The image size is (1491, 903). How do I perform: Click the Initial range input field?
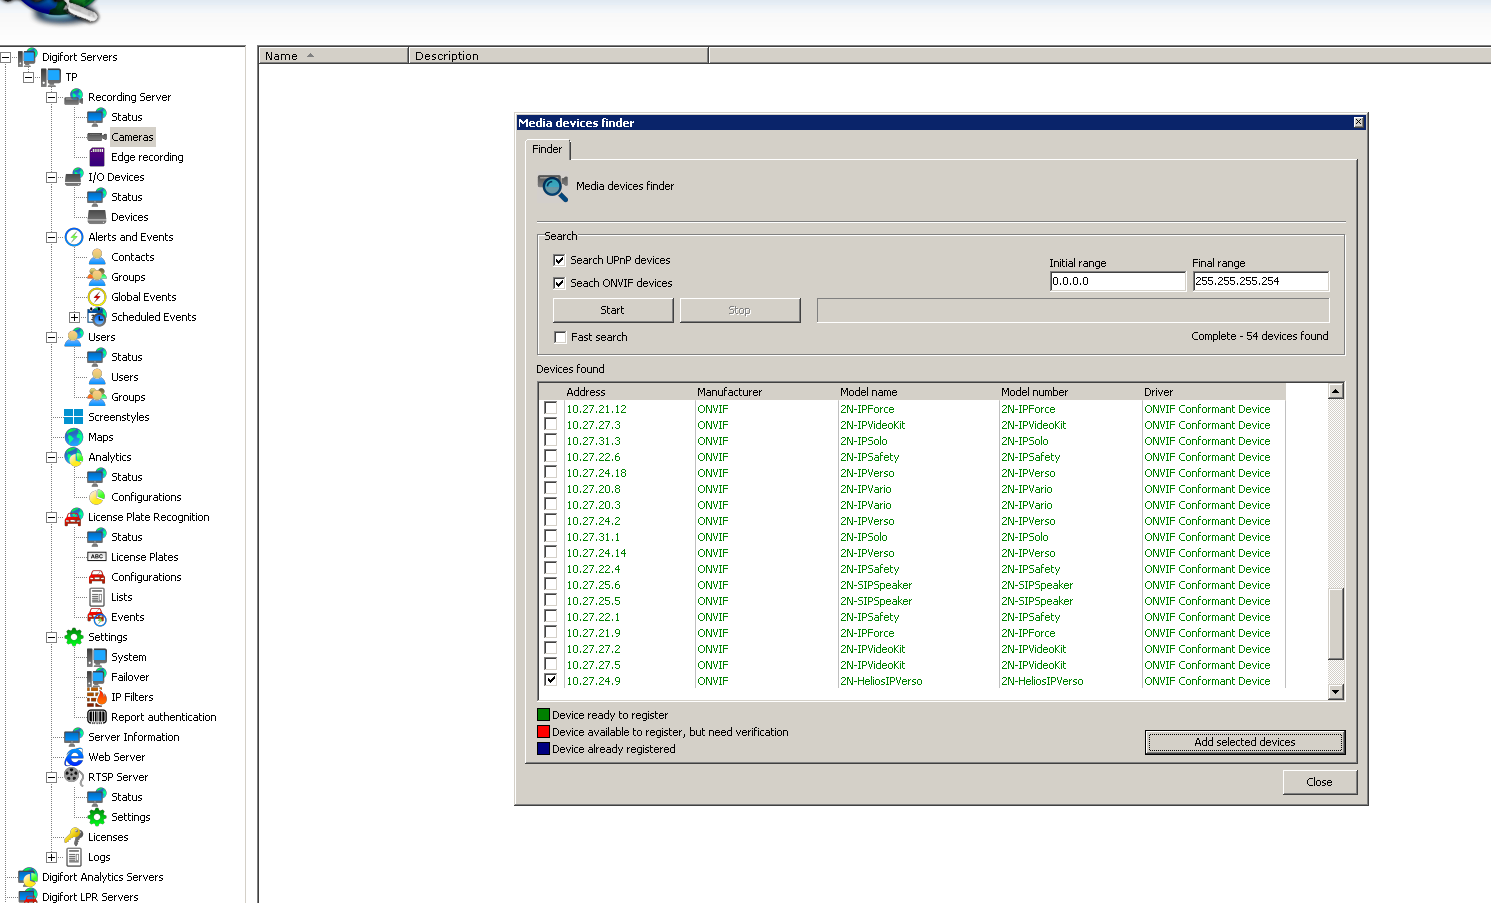click(x=1117, y=281)
